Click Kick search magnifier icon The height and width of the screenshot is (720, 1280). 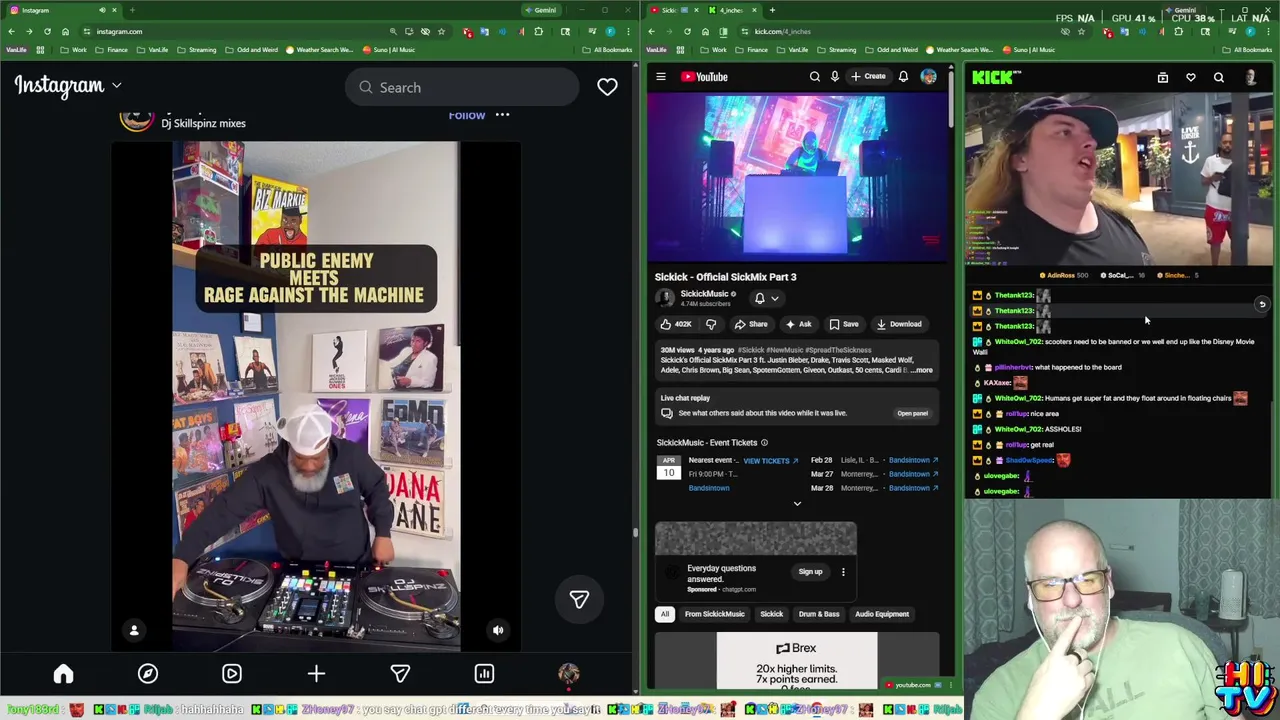pyautogui.click(x=1219, y=77)
